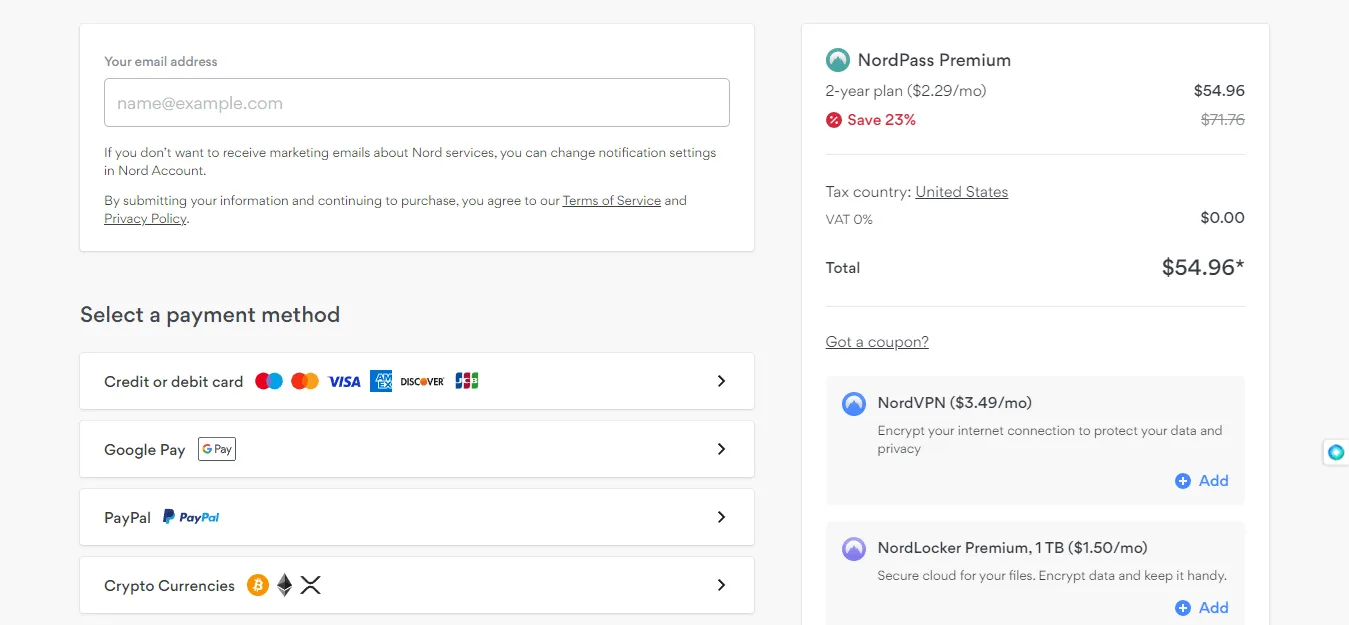Image resolution: width=1349 pixels, height=625 pixels.
Task: Click the Maestro card logo
Action: [x=269, y=381]
